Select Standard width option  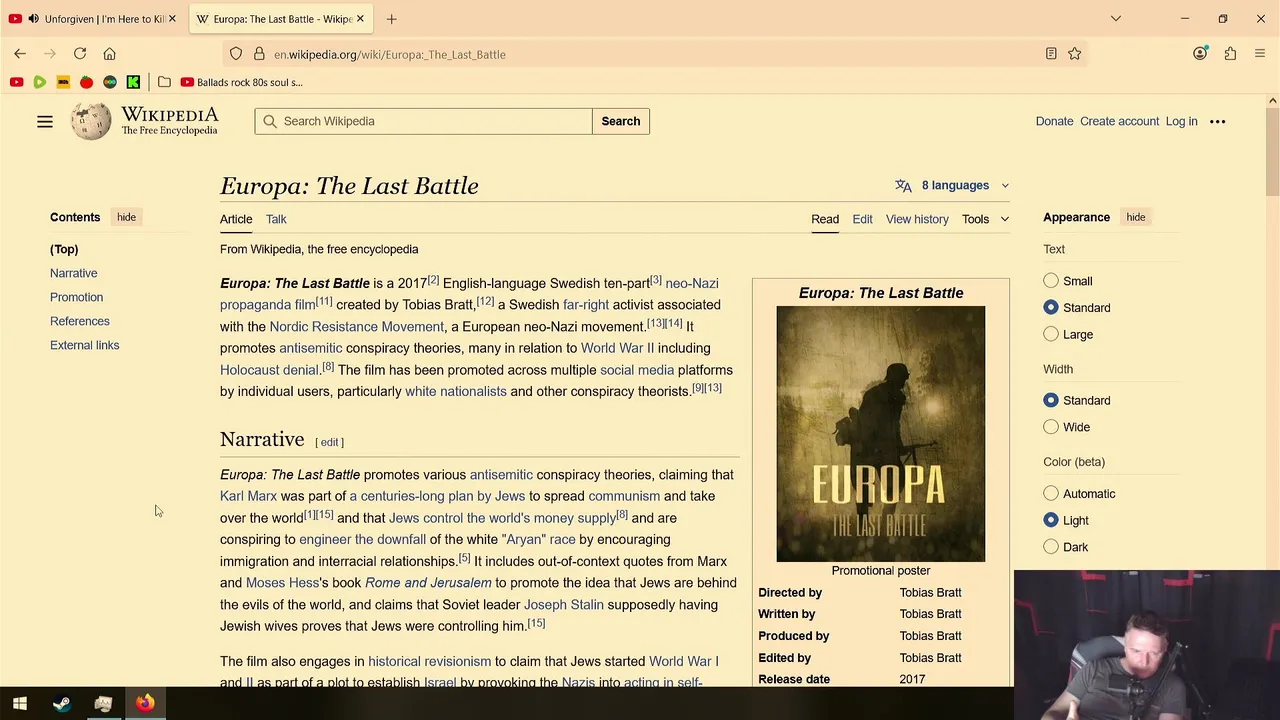point(1051,400)
